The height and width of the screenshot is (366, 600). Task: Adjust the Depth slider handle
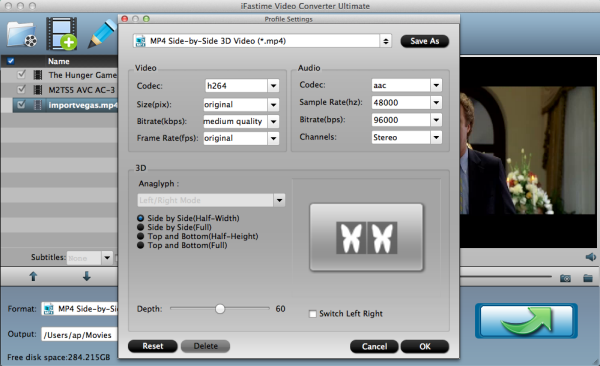coord(220,309)
